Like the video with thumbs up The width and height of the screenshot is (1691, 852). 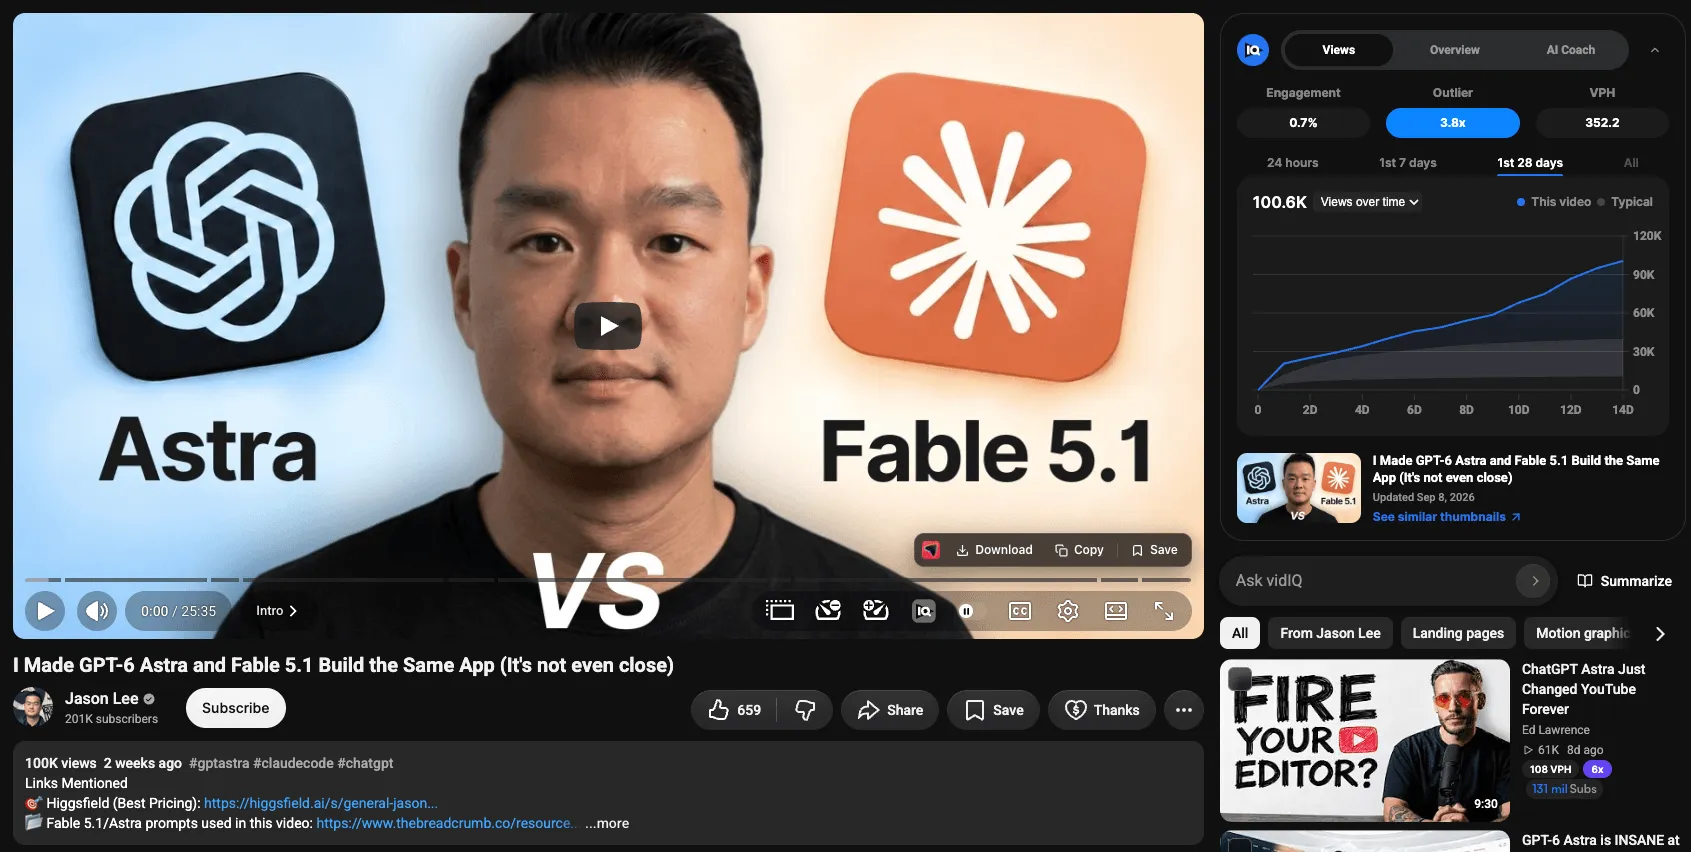click(x=735, y=710)
